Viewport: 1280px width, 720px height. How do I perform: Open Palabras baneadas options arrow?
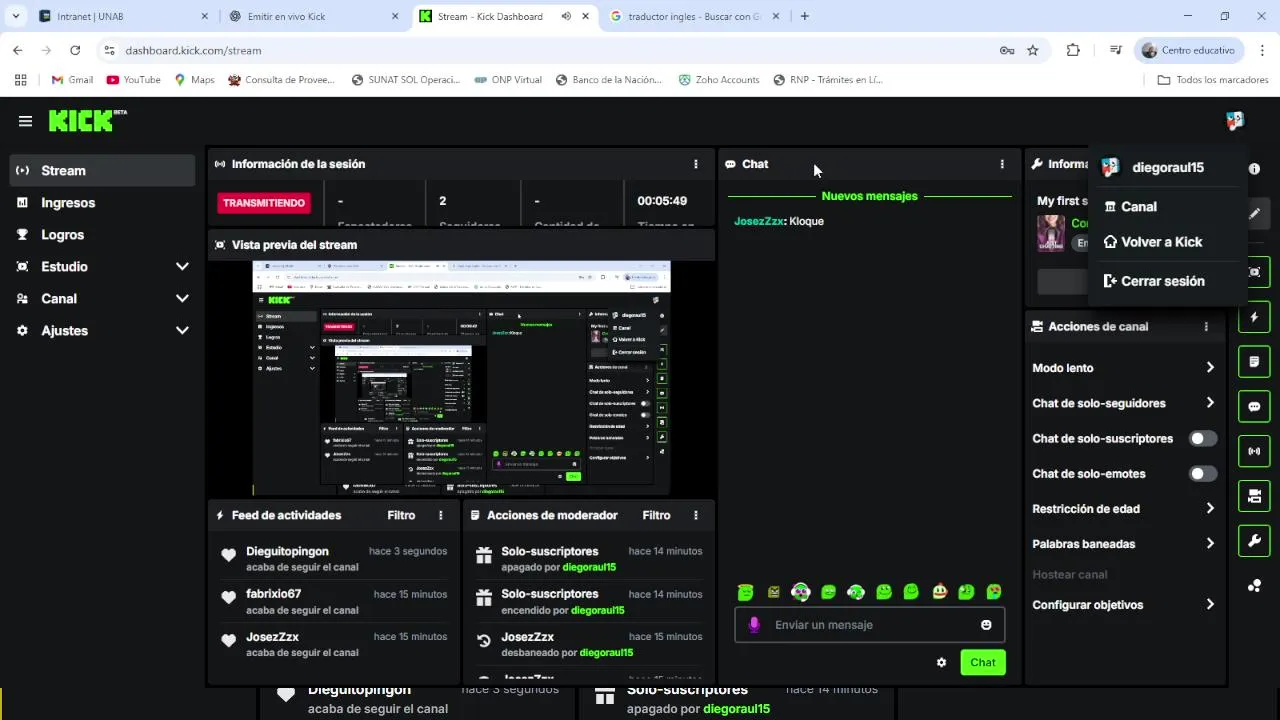point(1210,544)
